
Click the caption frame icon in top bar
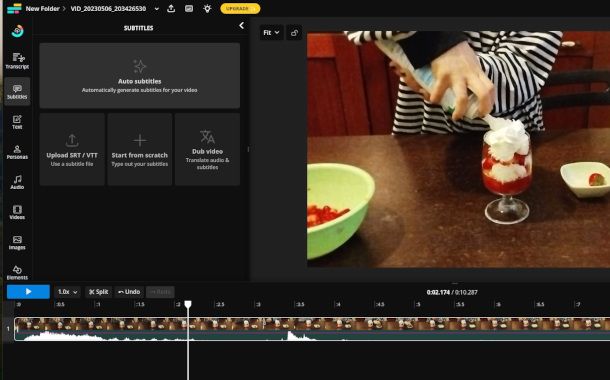pos(189,9)
